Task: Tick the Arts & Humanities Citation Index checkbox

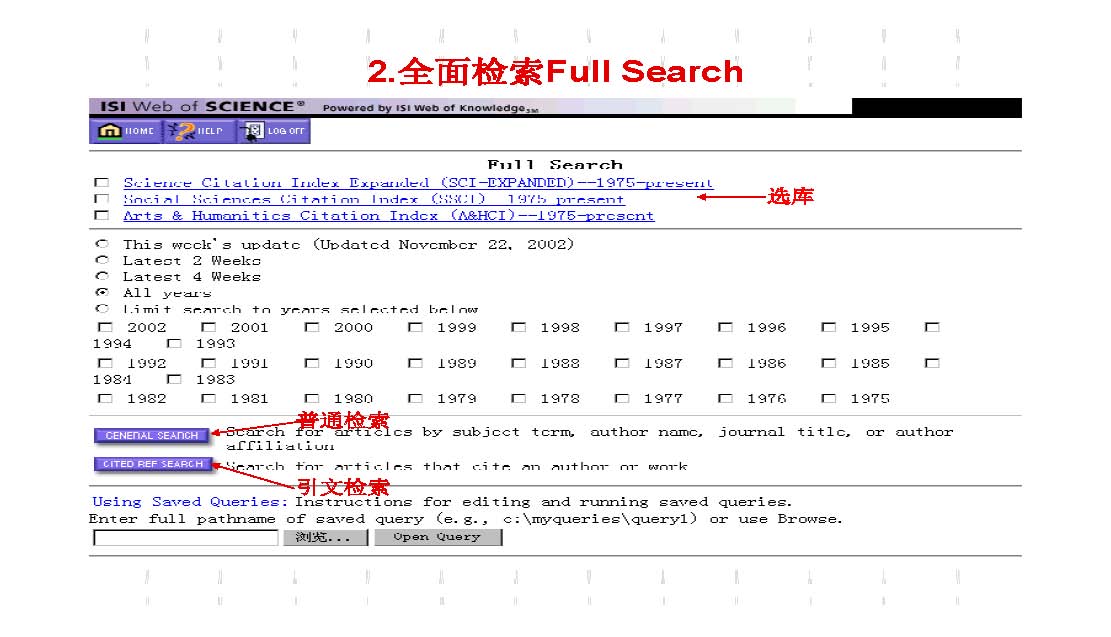Action: tap(101, 216)
